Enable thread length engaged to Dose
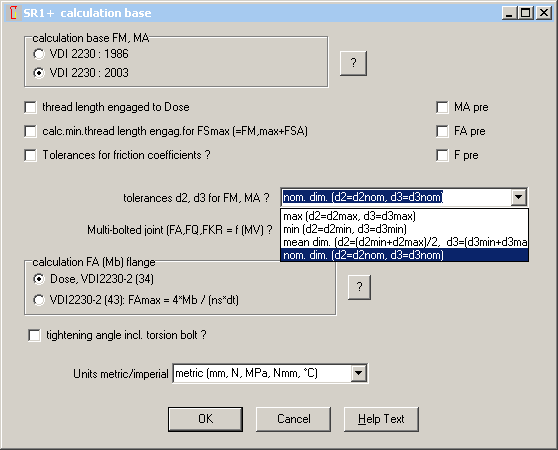 click(31, 107)
